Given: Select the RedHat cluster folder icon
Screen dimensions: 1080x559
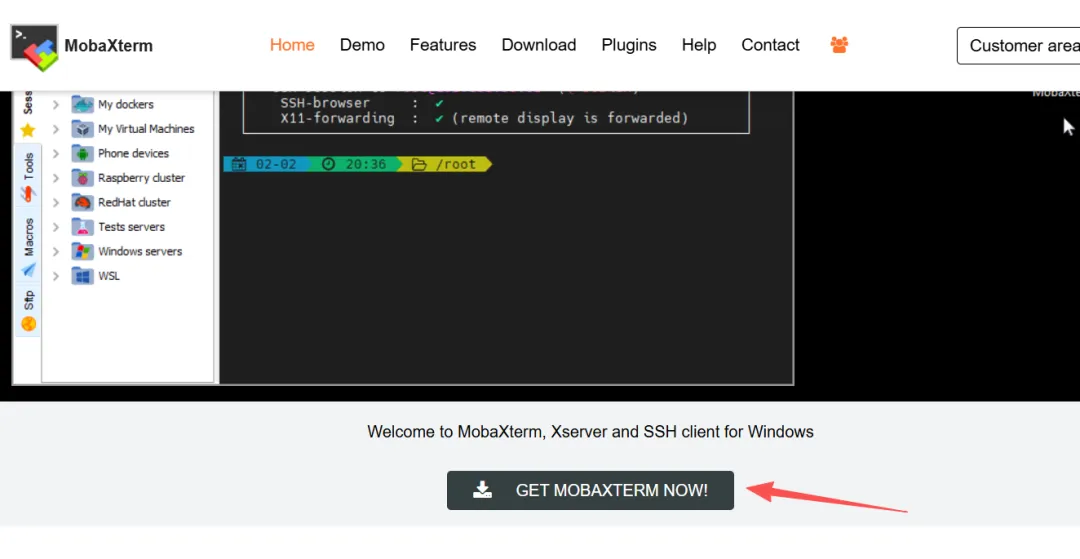Looking at the screenshot, I should coord(83,202).
